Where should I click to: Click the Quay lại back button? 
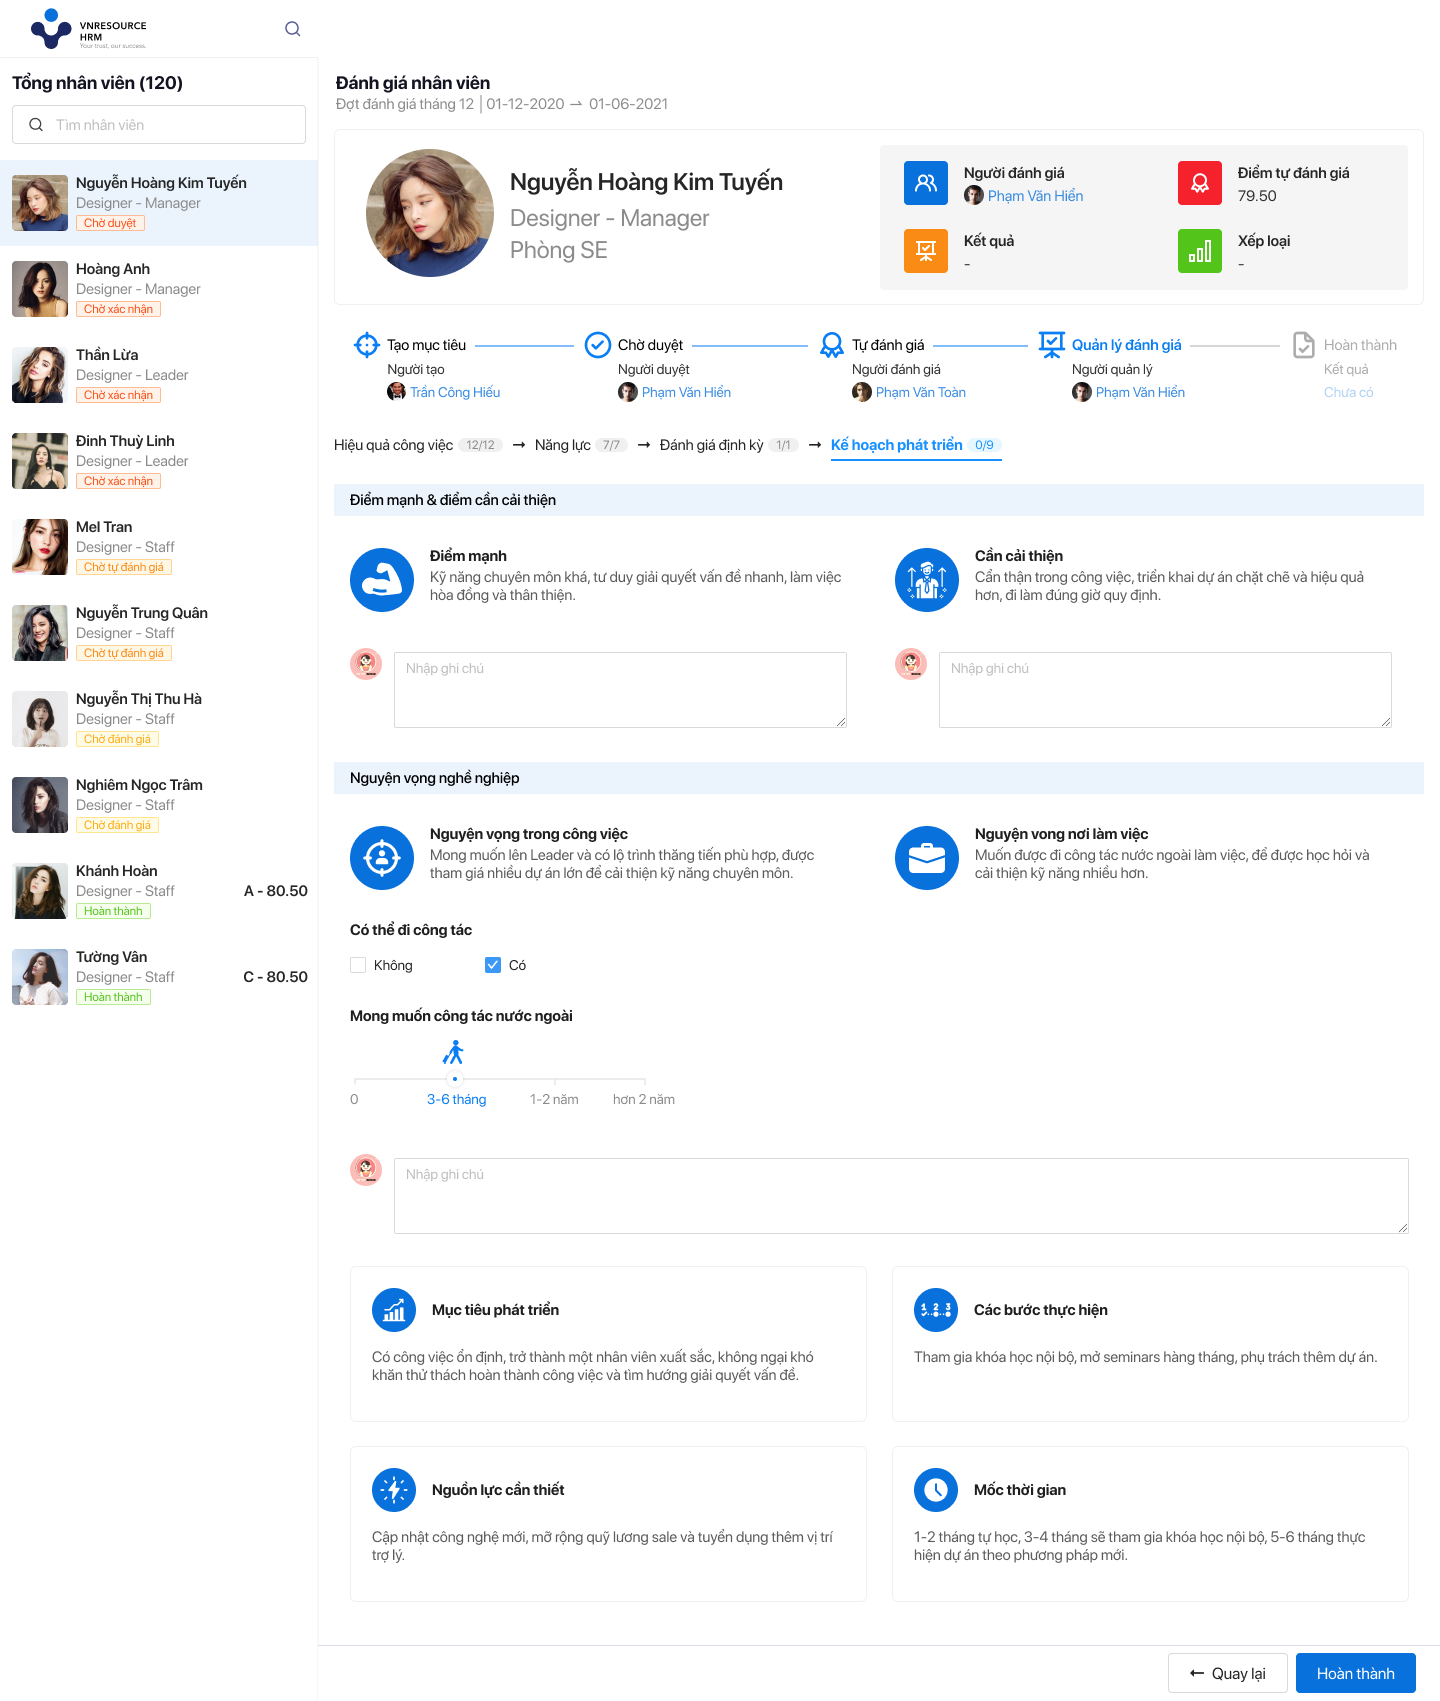point(1227,1673)
